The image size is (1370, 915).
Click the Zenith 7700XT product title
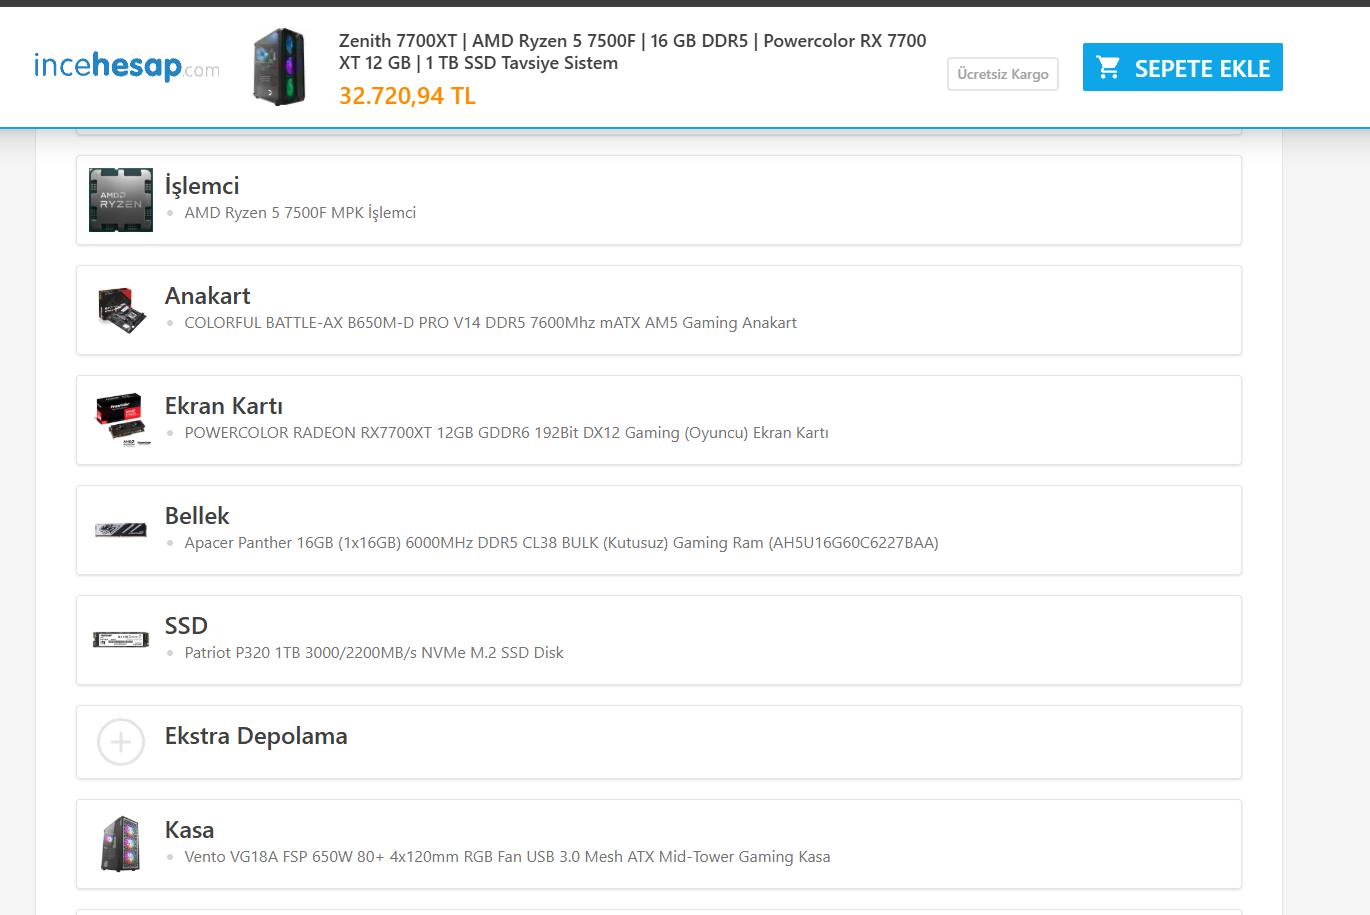coord(632,52)
